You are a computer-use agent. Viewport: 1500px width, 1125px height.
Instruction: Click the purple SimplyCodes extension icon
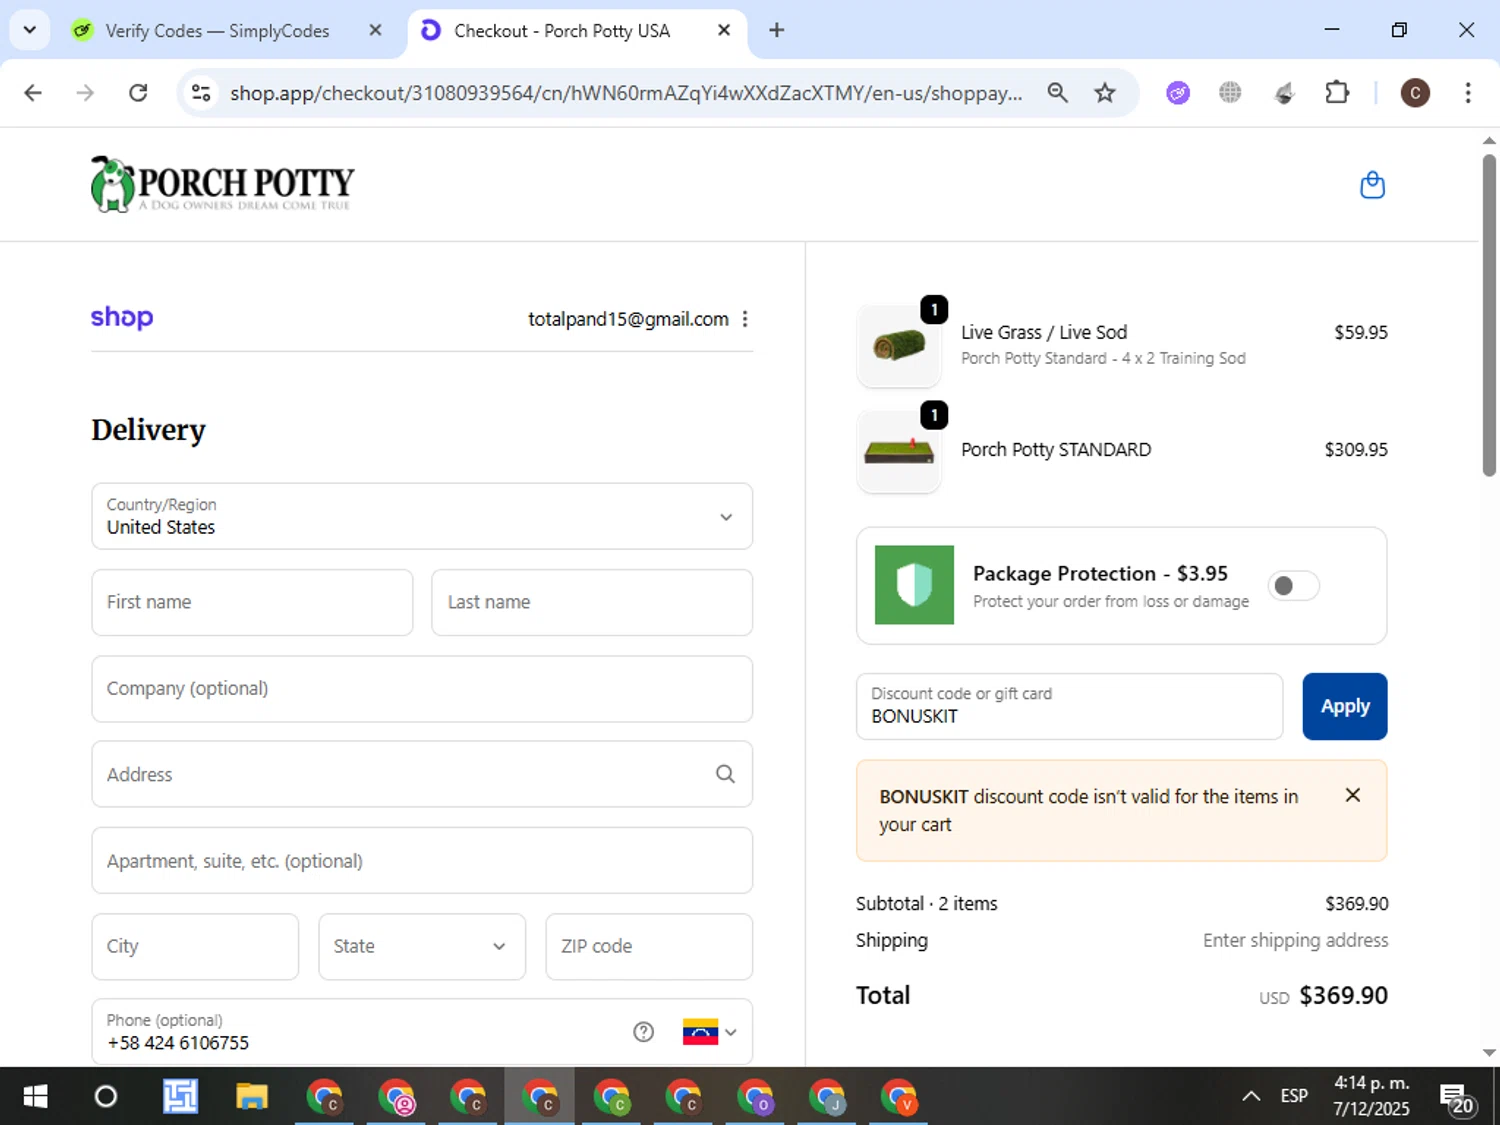1178,93
